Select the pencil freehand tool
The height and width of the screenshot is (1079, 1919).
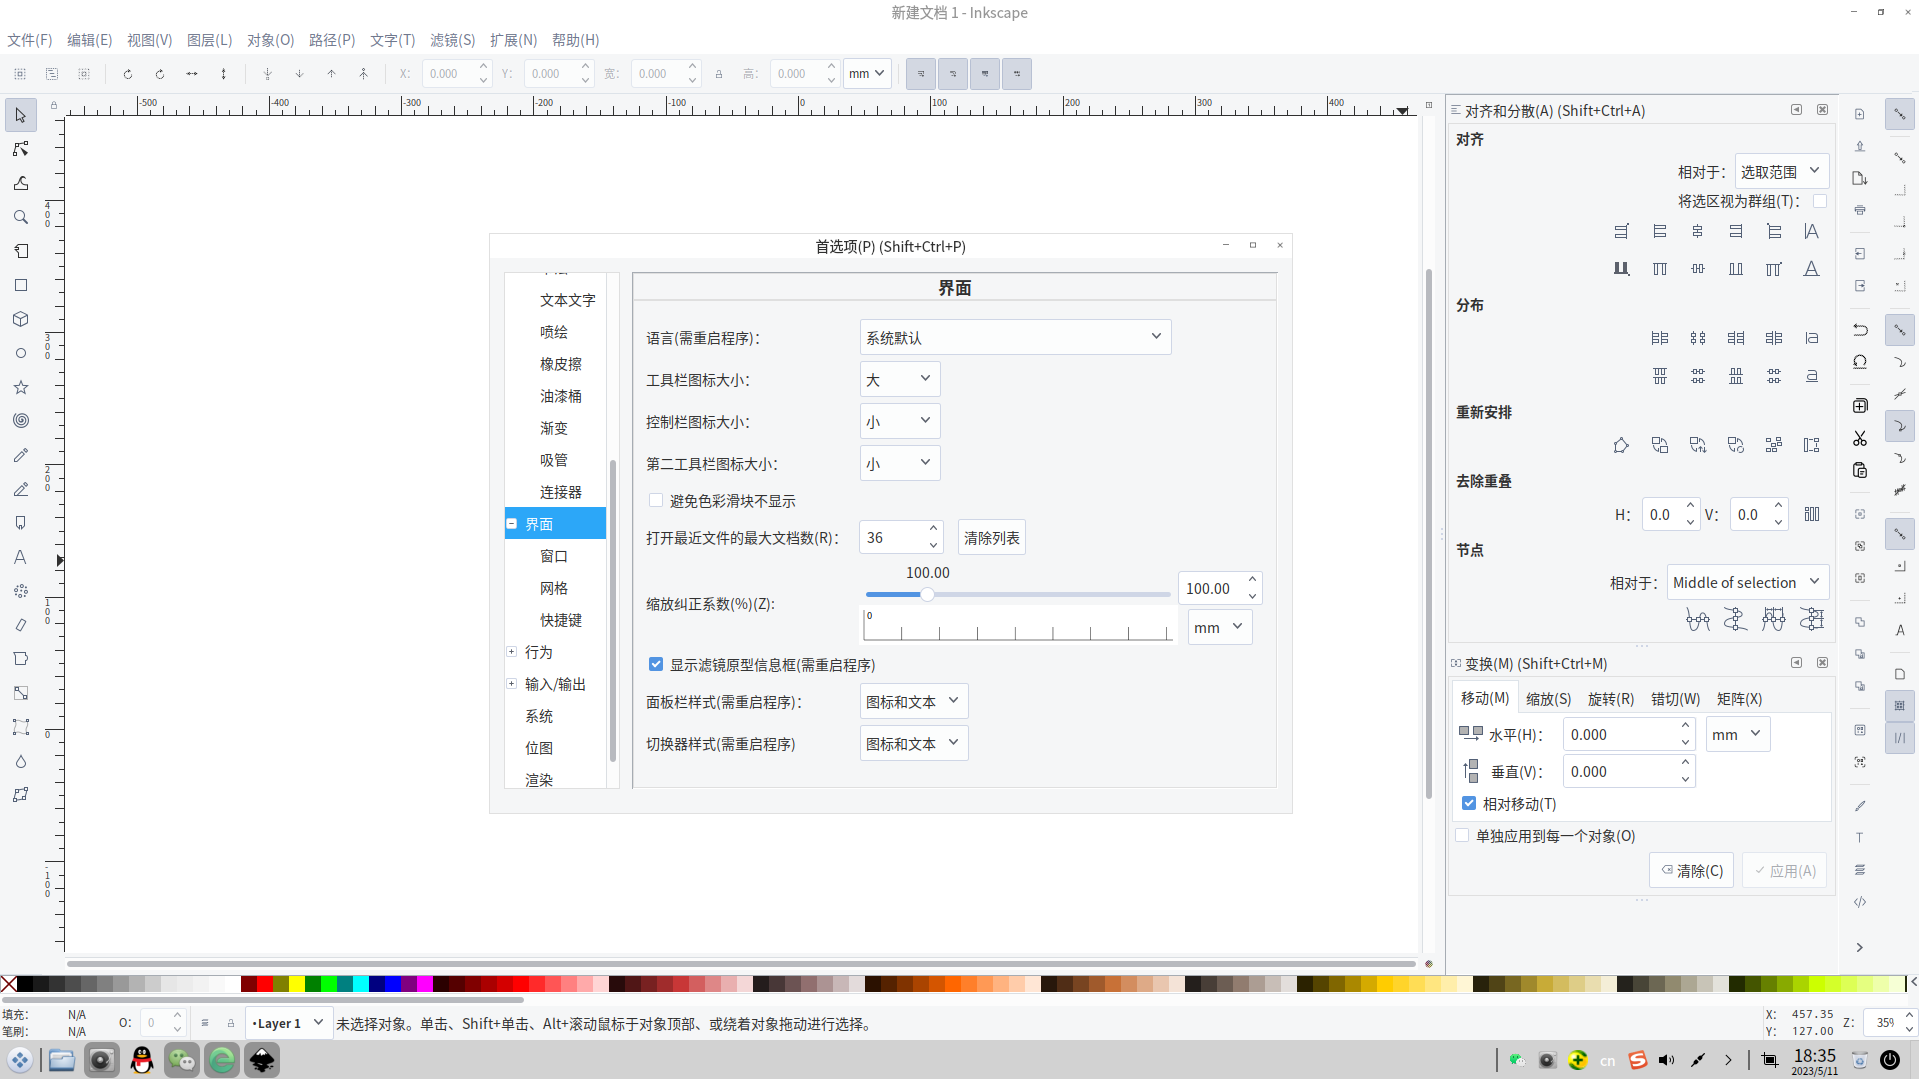(x=21, y=455)
